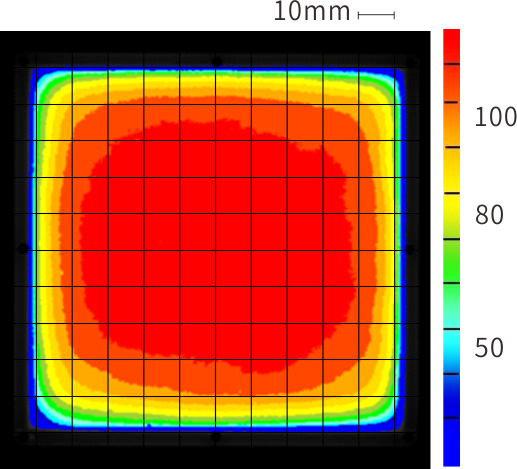The height and width of the screenshot is (469, 517).
Task: Select the 100 label on the color scale
Action: (x=495, y=117)
